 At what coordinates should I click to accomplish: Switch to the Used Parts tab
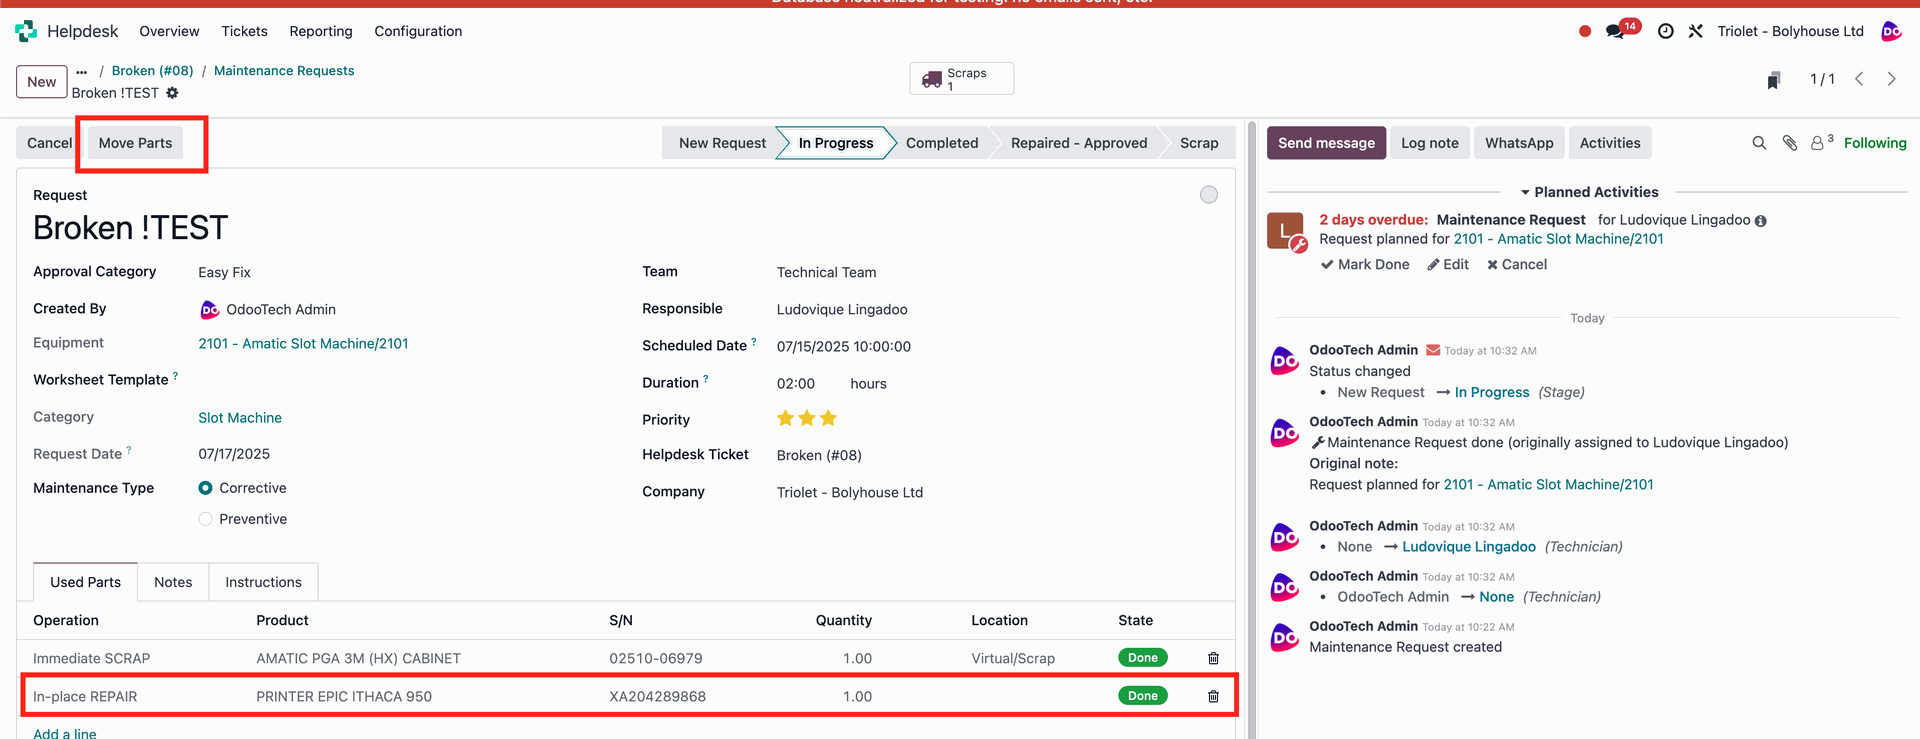(x=85, y=582)
